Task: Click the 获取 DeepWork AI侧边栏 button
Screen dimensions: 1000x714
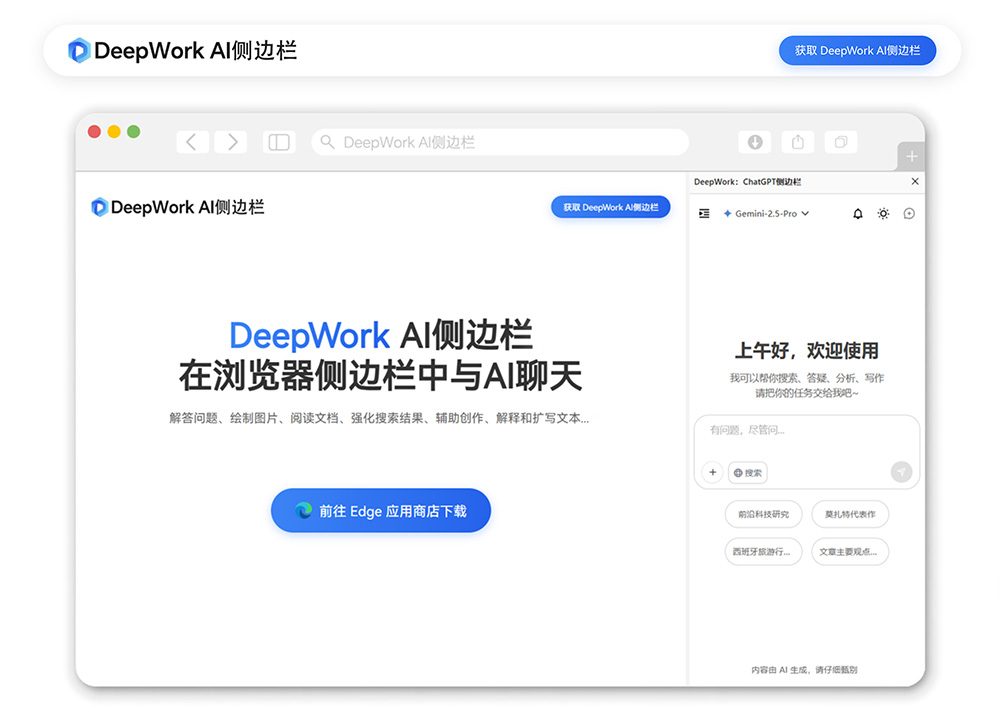Action: click(x=857, y=50)
